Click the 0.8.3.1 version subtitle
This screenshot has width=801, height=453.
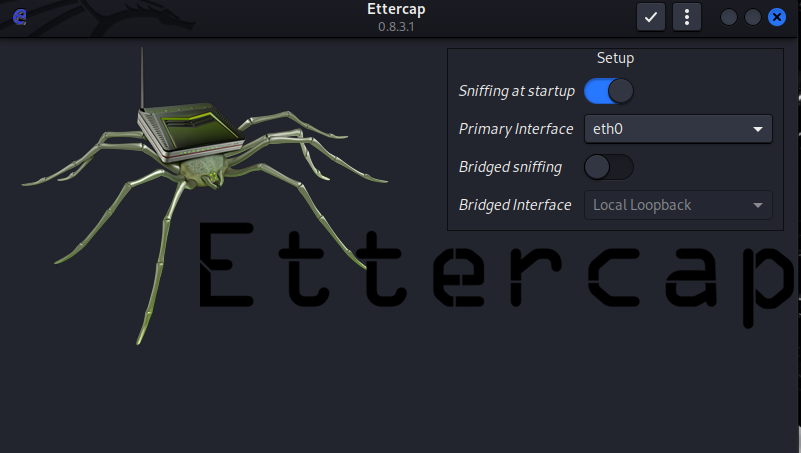[x=396, y=27]
